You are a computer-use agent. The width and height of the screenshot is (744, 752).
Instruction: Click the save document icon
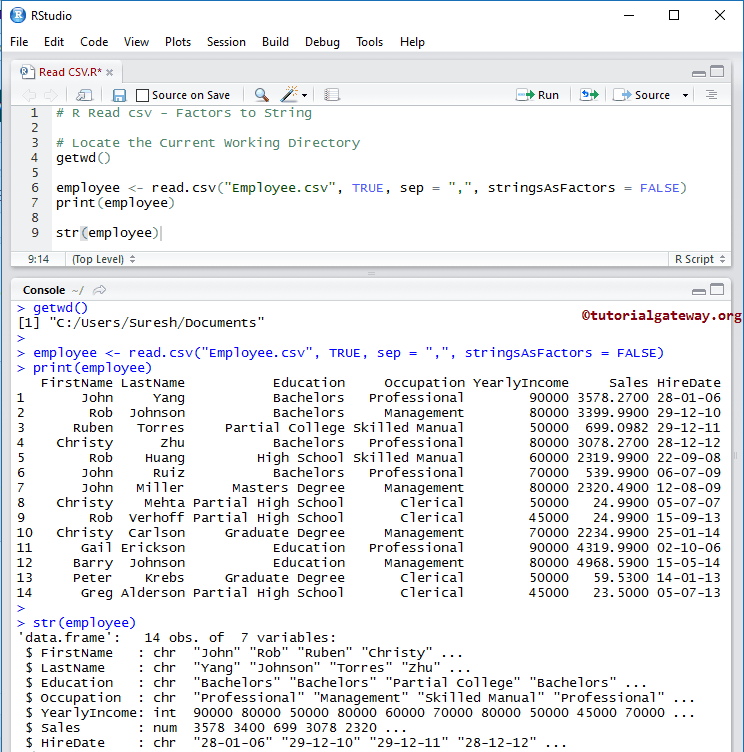(x=119, y=95)
